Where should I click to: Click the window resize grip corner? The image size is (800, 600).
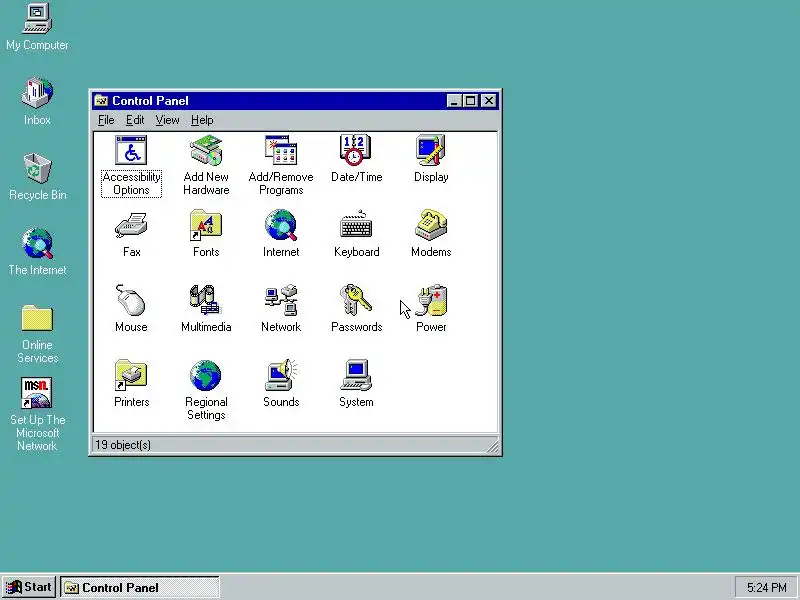[492, 447]
